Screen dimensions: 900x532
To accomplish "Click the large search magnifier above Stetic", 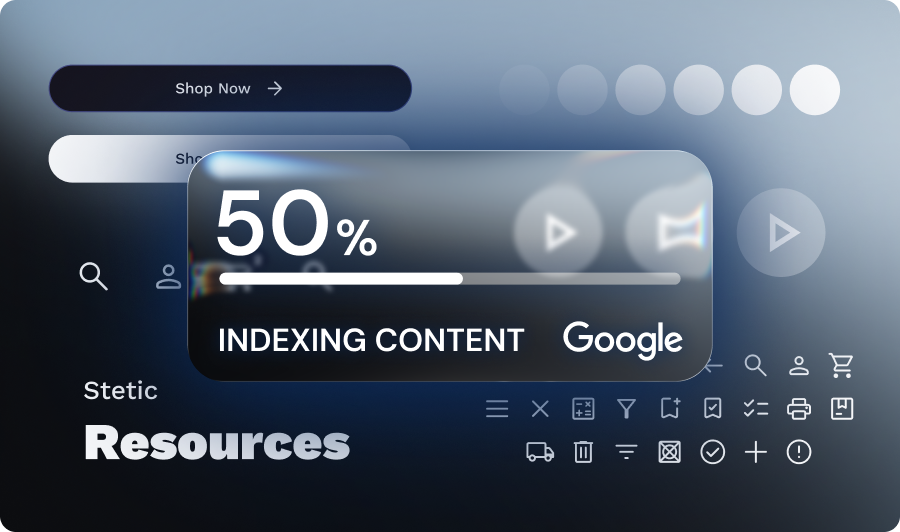I will coord(94,276).
